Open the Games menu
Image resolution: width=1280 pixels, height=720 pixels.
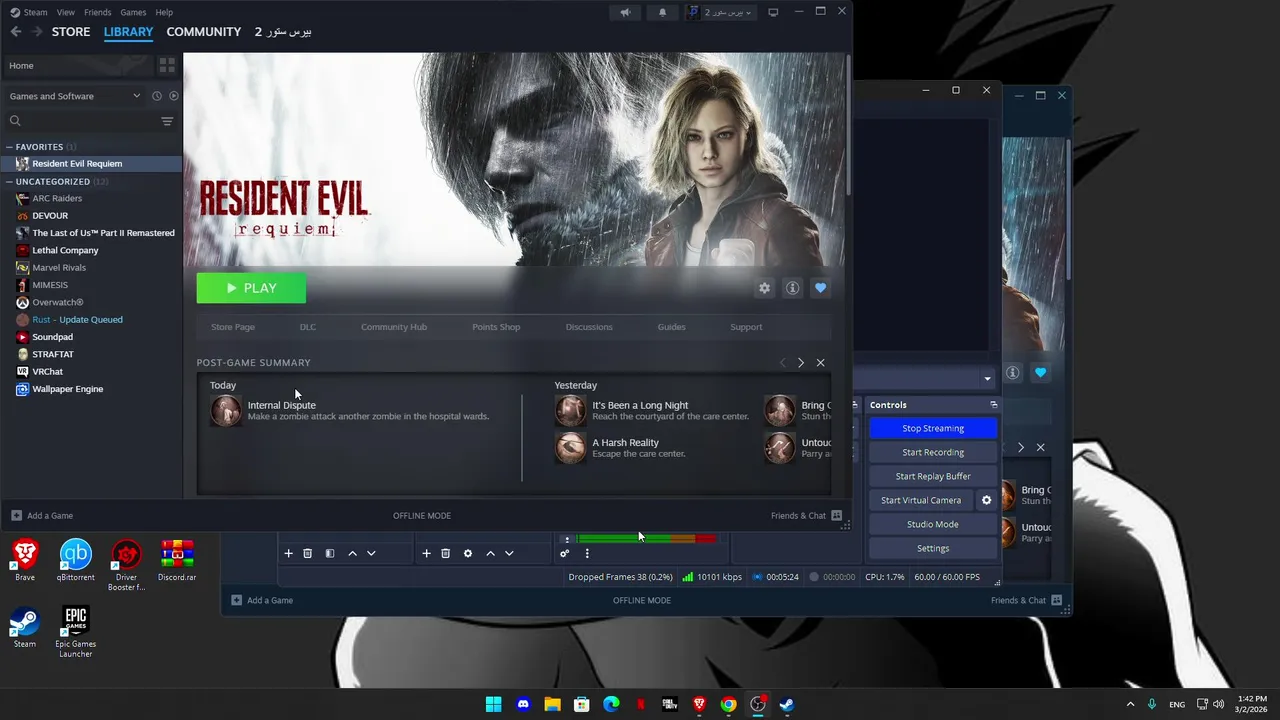tap(133, 12)
